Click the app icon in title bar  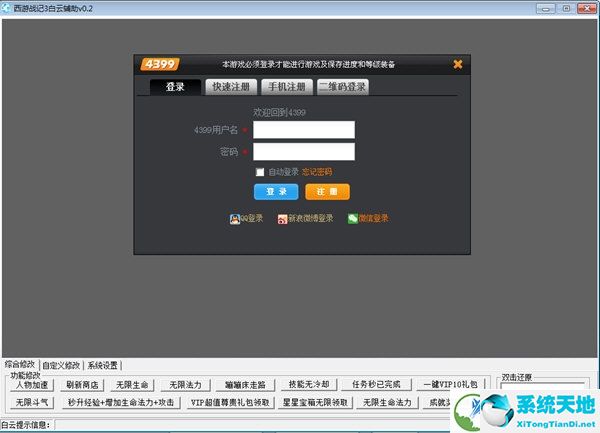[6, 8]
